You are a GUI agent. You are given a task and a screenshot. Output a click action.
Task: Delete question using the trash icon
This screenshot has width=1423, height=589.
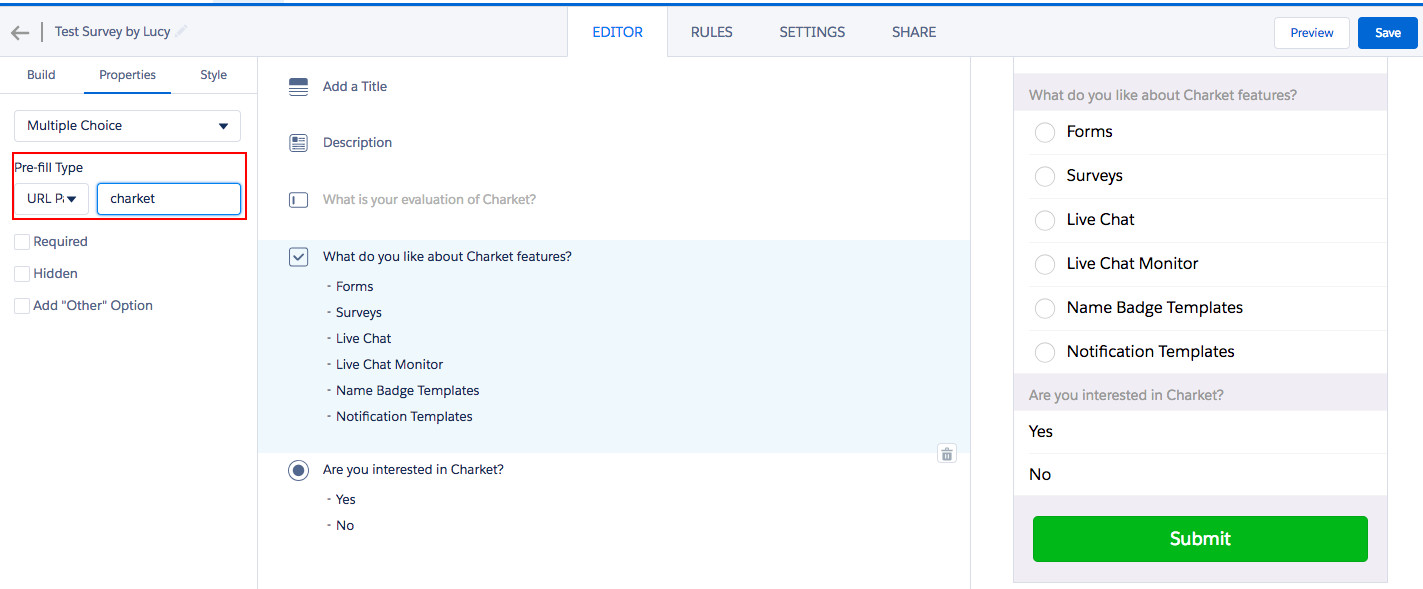[x=947, y=454]
